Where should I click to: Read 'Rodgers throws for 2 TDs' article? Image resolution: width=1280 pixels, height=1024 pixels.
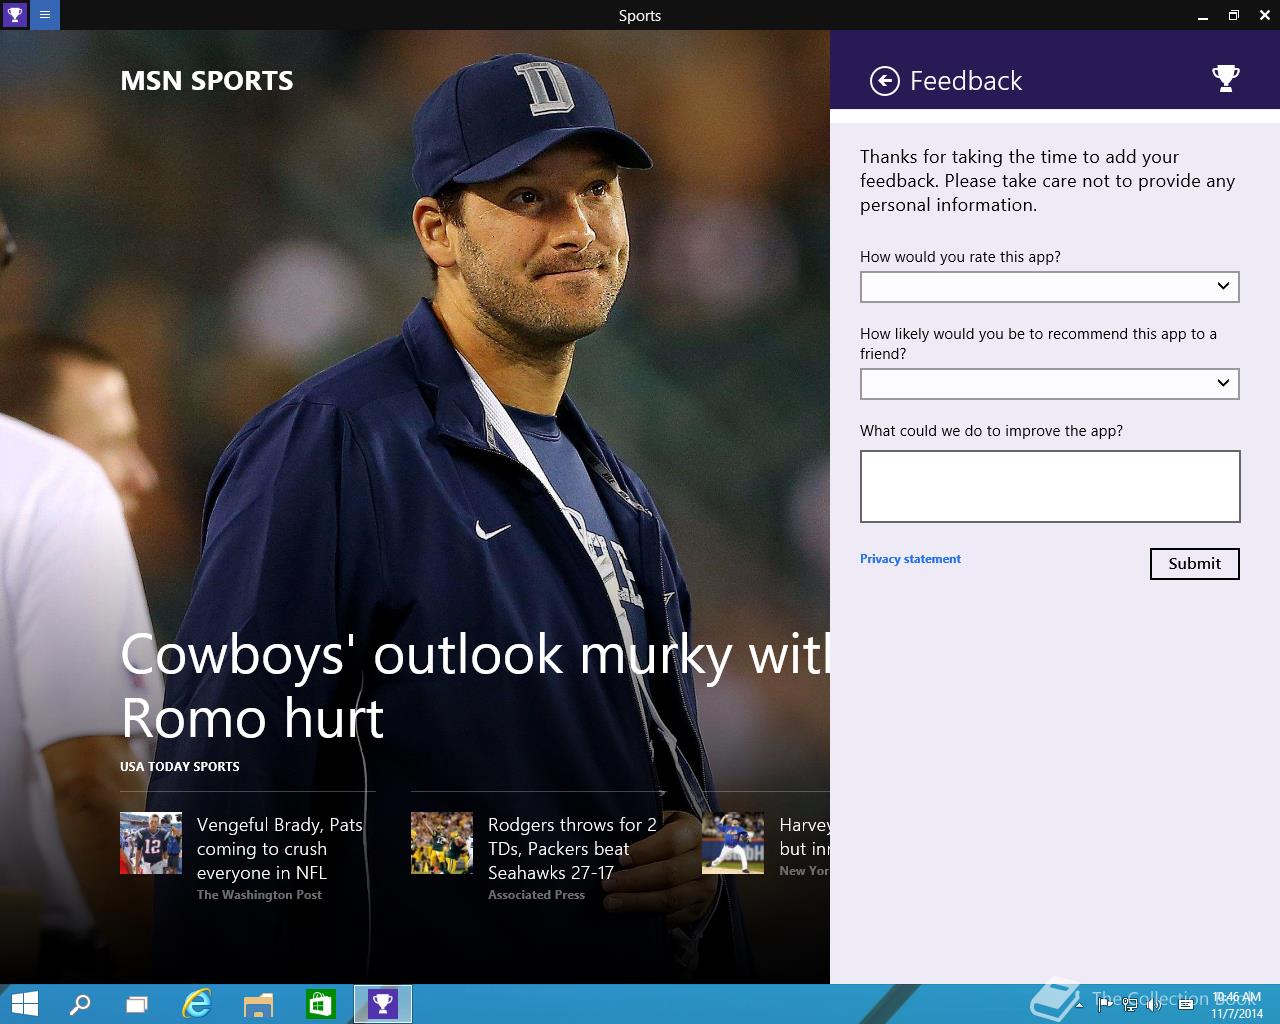[572, 849]
